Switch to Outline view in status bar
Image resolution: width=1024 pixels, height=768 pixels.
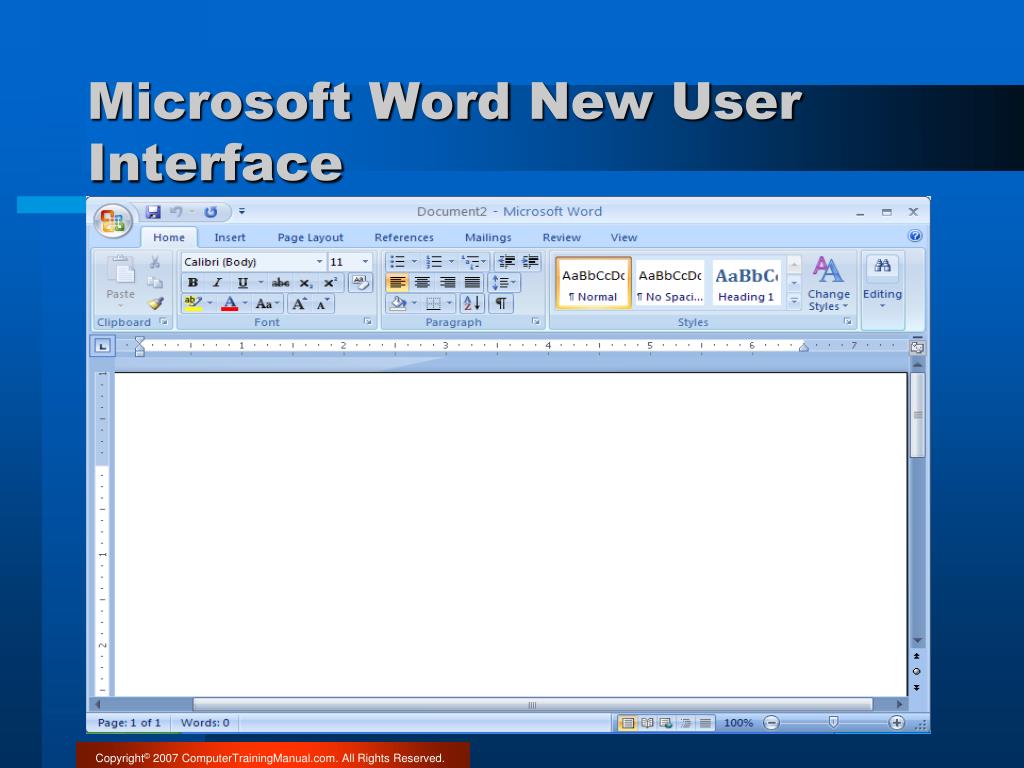686,723
